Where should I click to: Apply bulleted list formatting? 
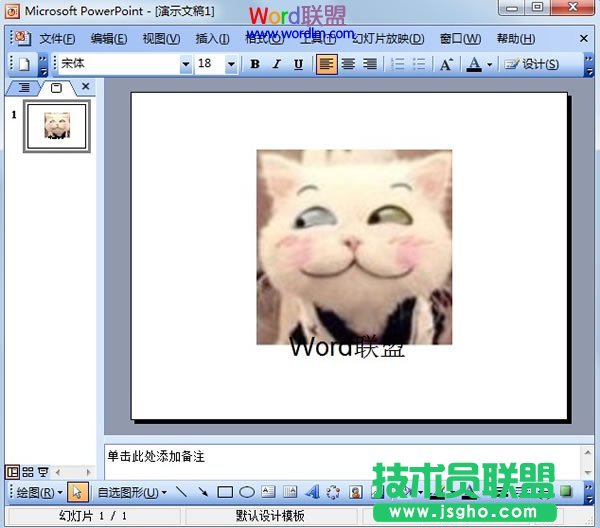pos(419,64)
